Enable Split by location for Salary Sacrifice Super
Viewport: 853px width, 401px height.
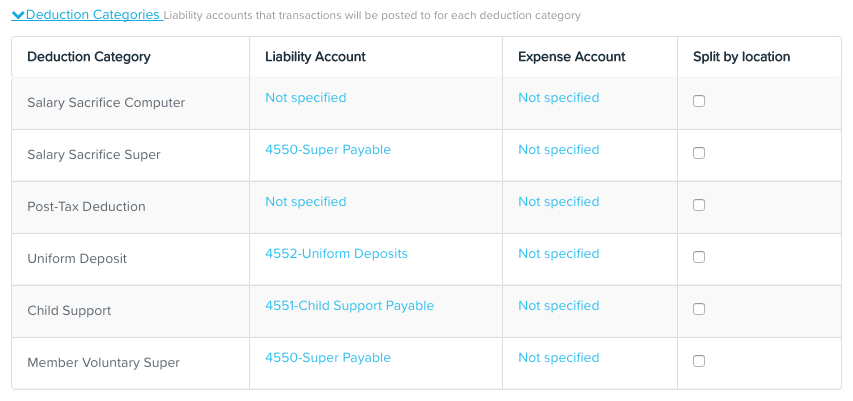click(699, 153)
